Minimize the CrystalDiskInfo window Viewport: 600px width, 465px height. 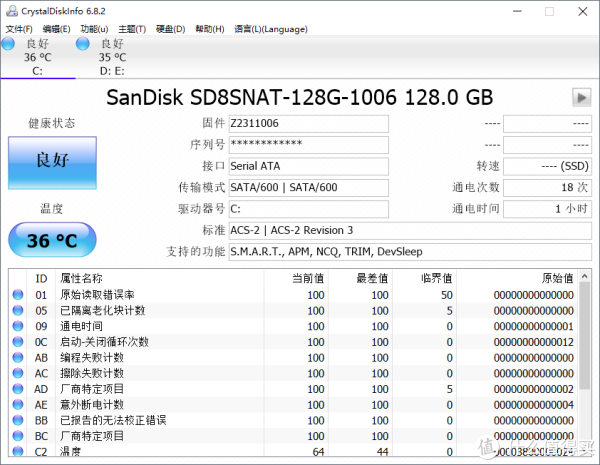[517, 11]
